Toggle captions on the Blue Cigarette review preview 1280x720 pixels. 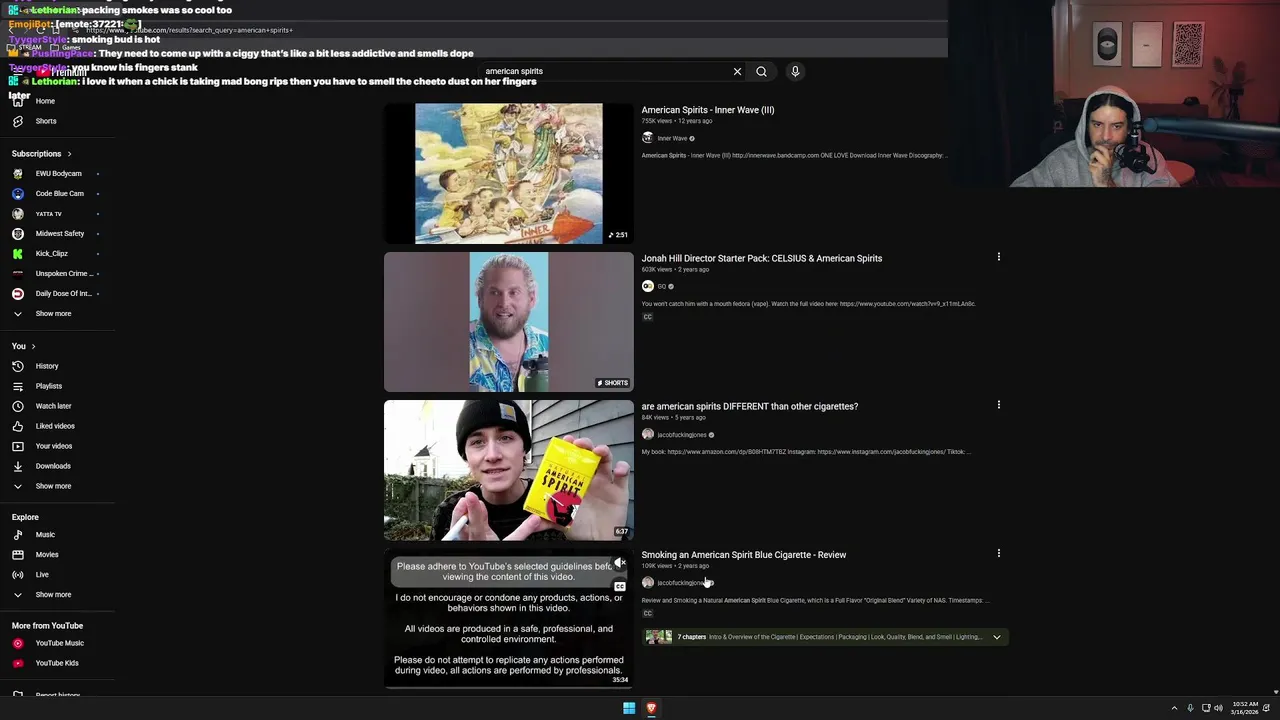(x=620, y=586)
